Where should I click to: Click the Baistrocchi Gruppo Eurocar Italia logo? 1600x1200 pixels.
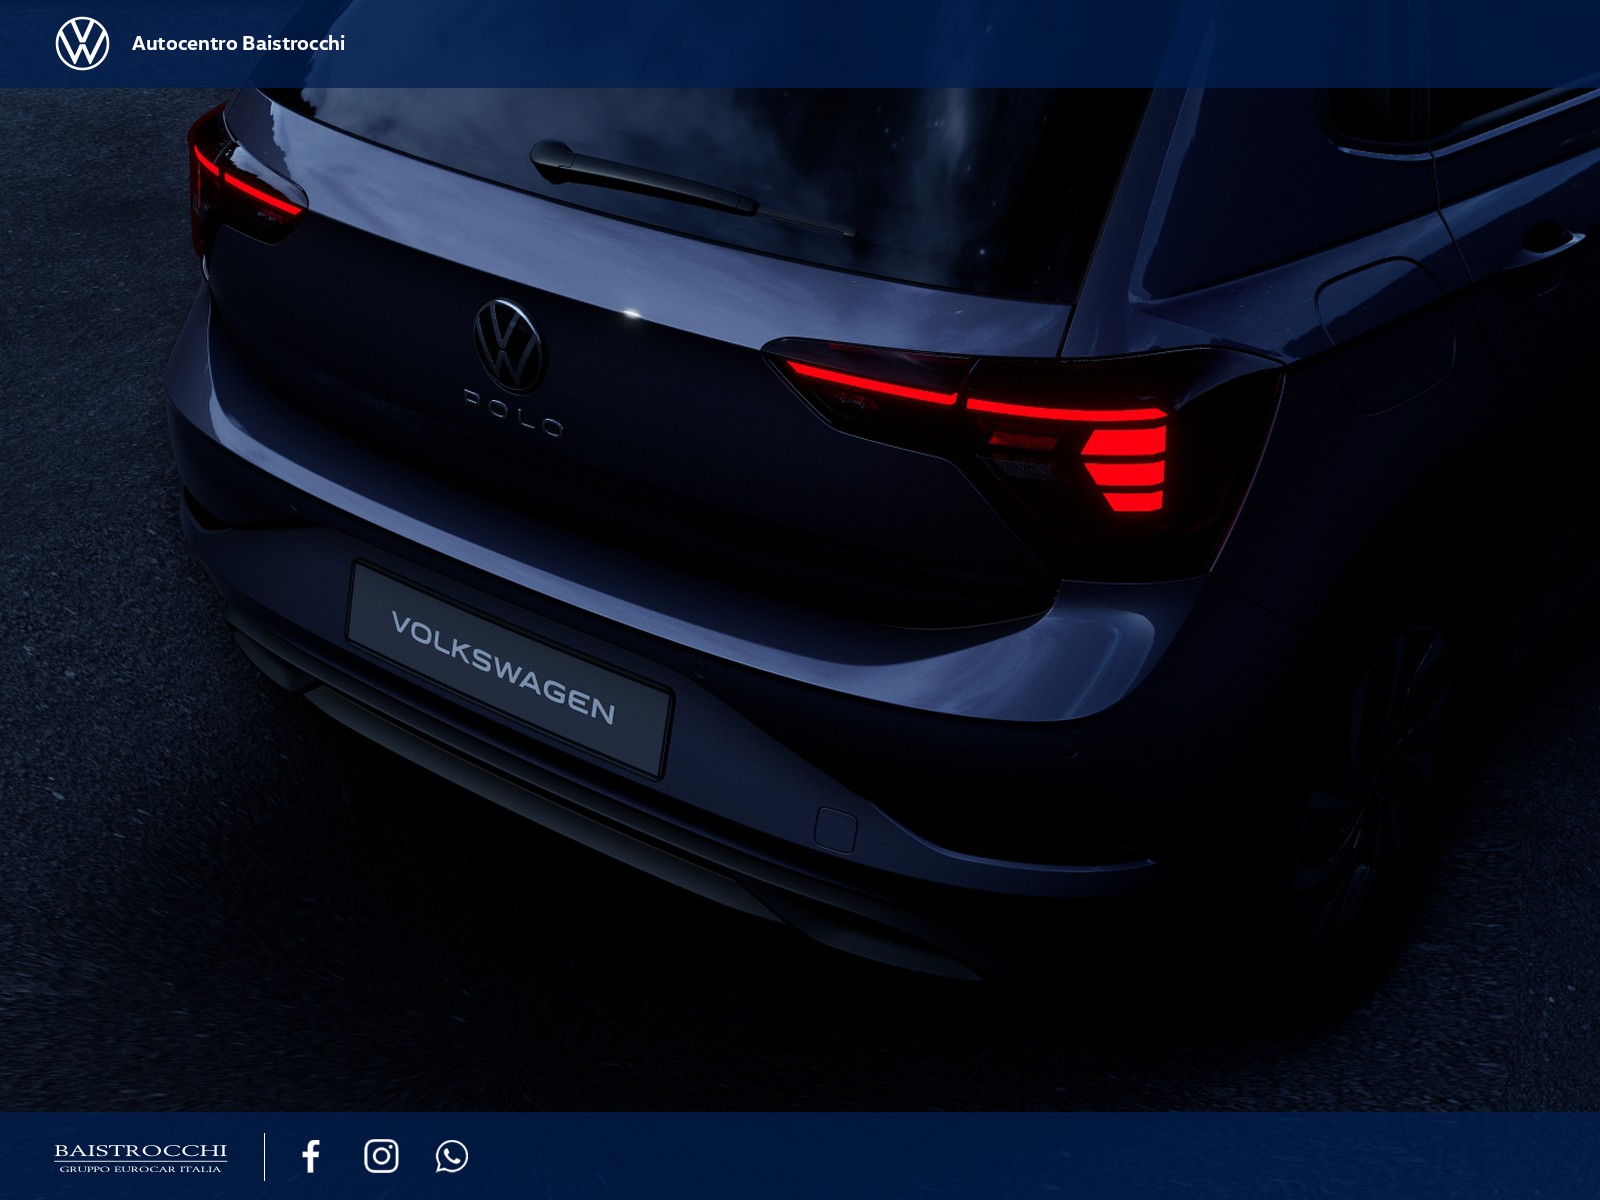[140, 1158]
